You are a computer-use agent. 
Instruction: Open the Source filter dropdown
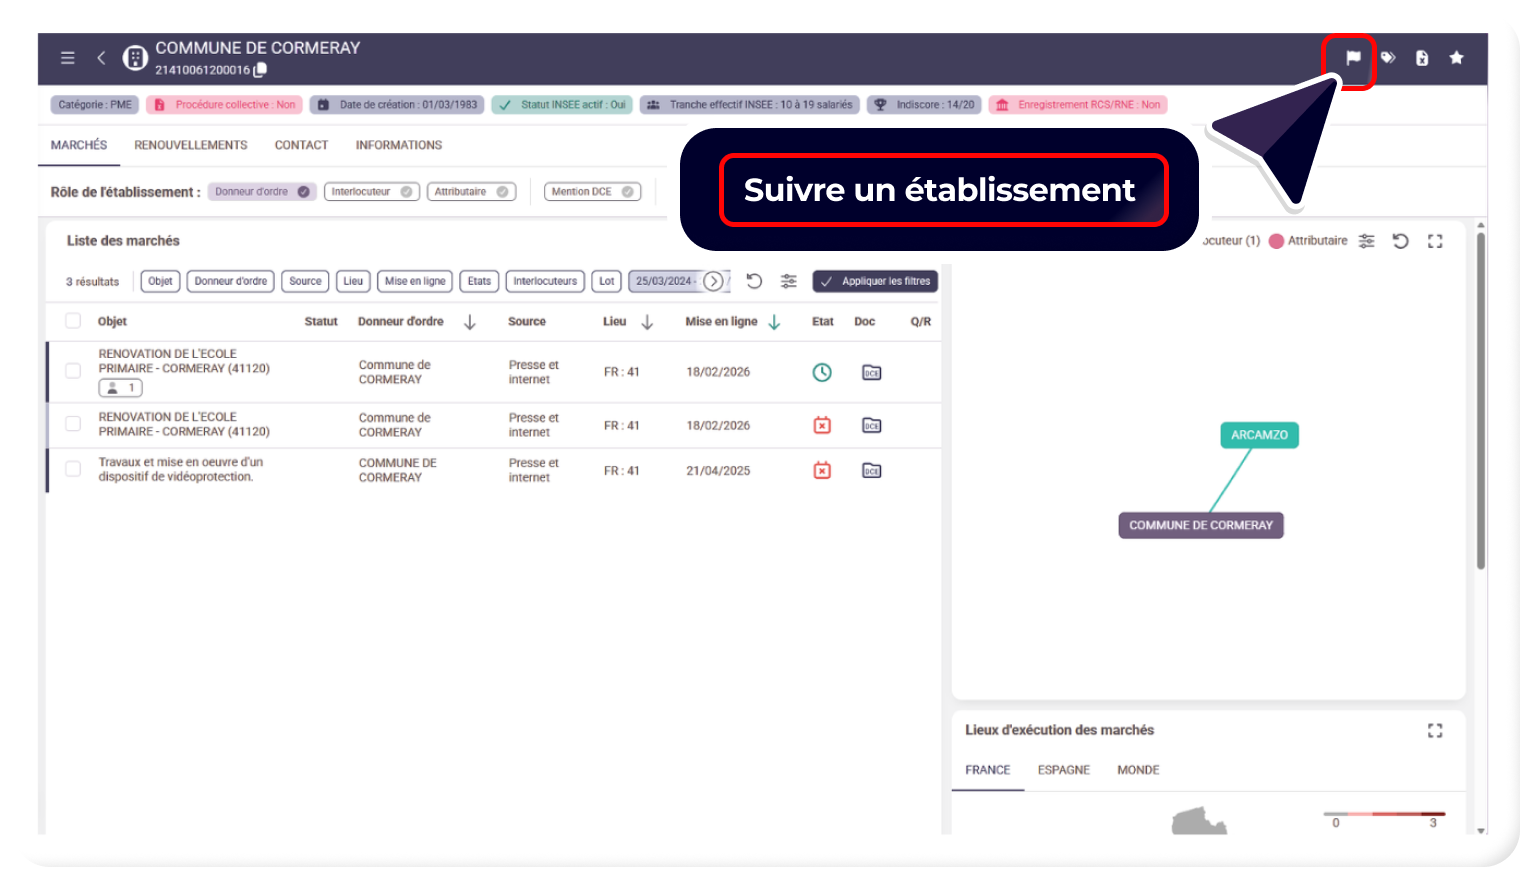point(305,281)
